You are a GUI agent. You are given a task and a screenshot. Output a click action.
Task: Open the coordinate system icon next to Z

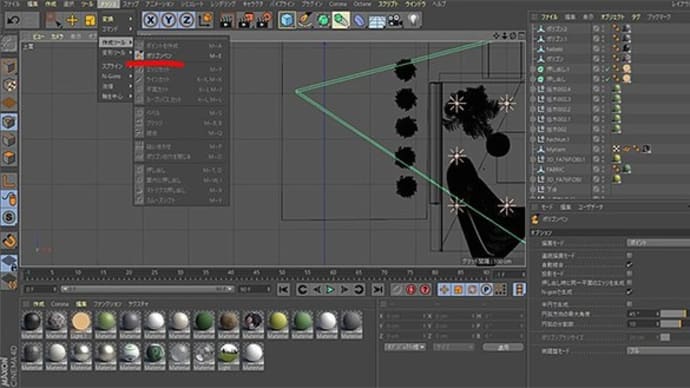click(205, 20)
